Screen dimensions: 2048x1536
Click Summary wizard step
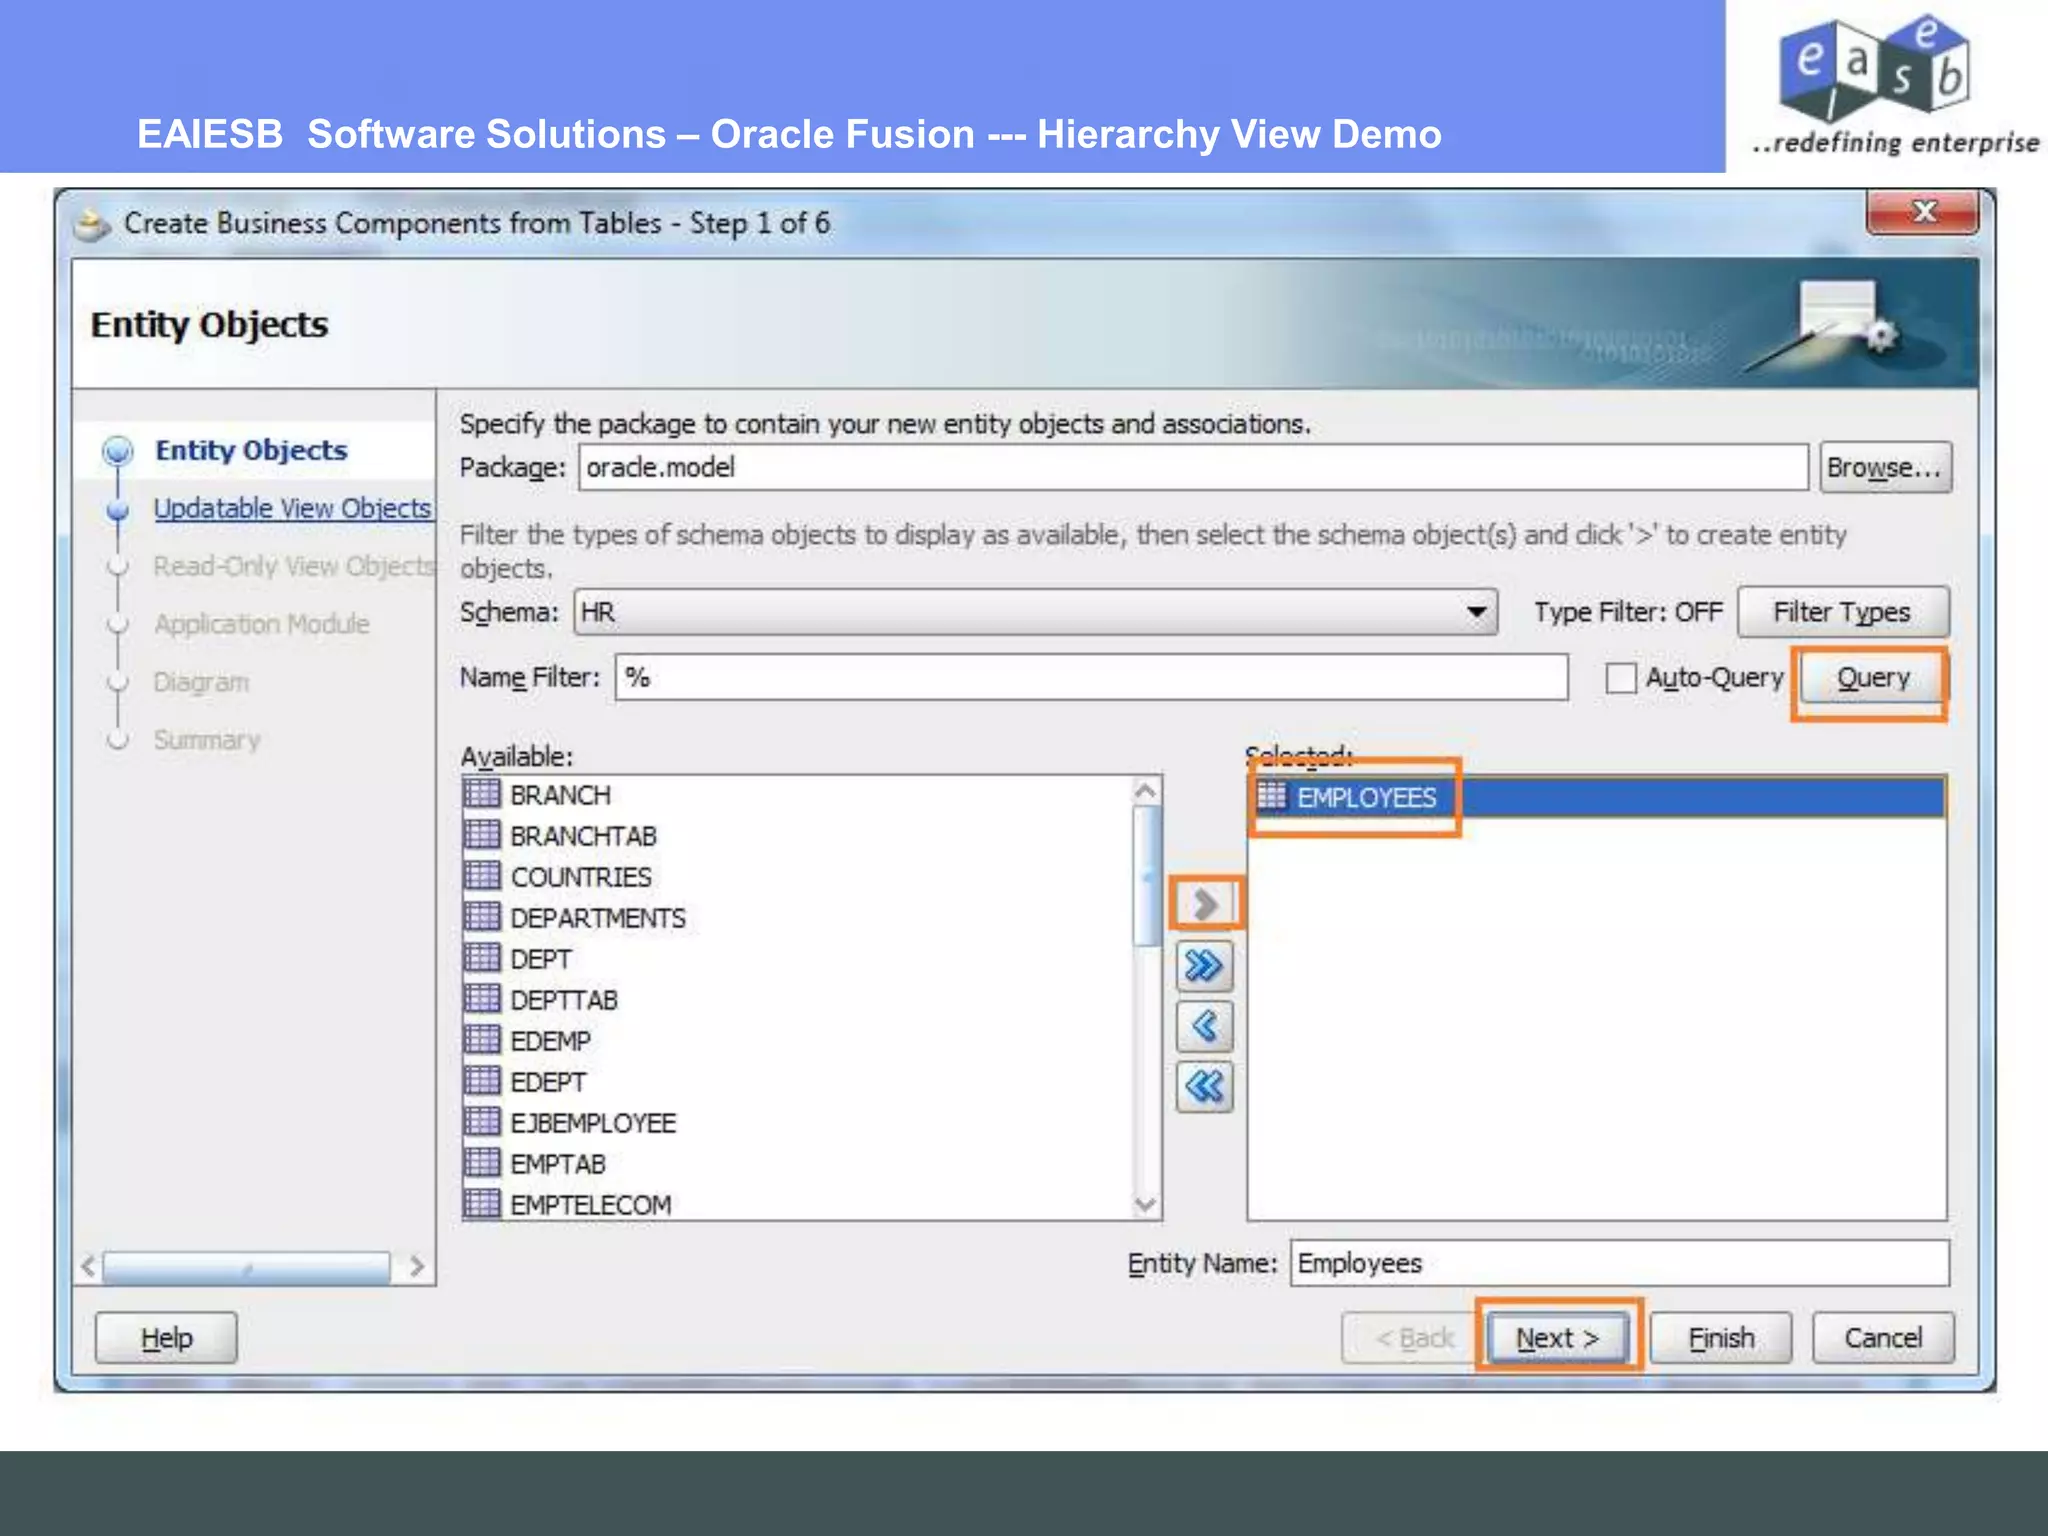(206, 740)
